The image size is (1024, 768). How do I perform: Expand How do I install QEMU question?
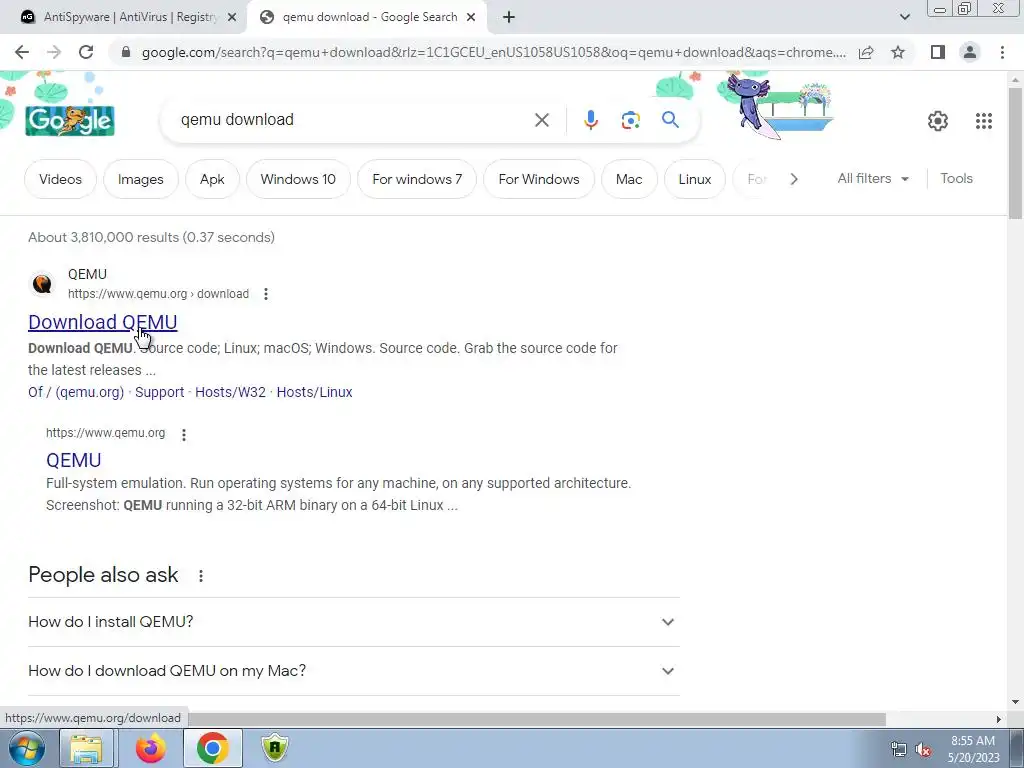click(353, 622)
